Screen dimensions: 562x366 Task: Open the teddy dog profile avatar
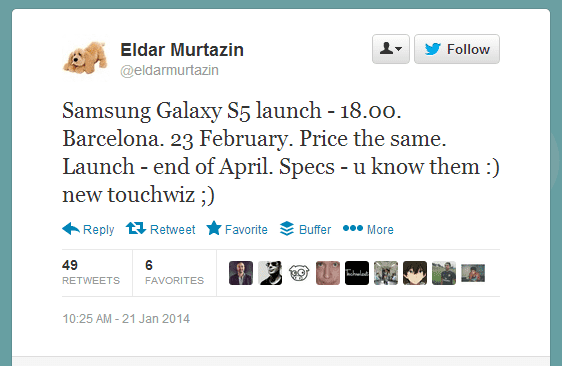point(86,58)
